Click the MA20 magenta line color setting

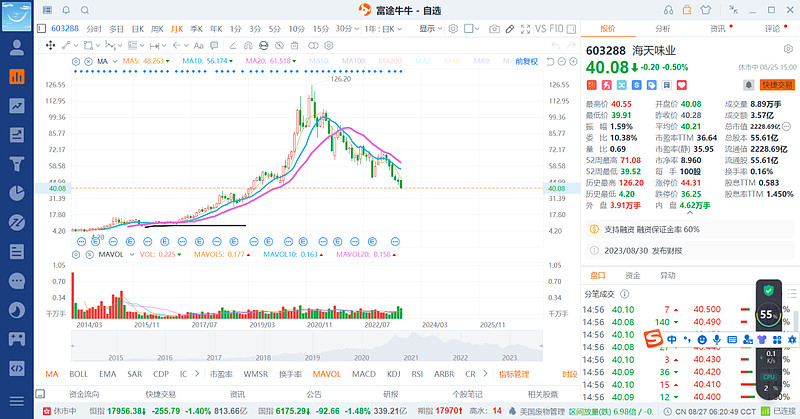[271, 61]
